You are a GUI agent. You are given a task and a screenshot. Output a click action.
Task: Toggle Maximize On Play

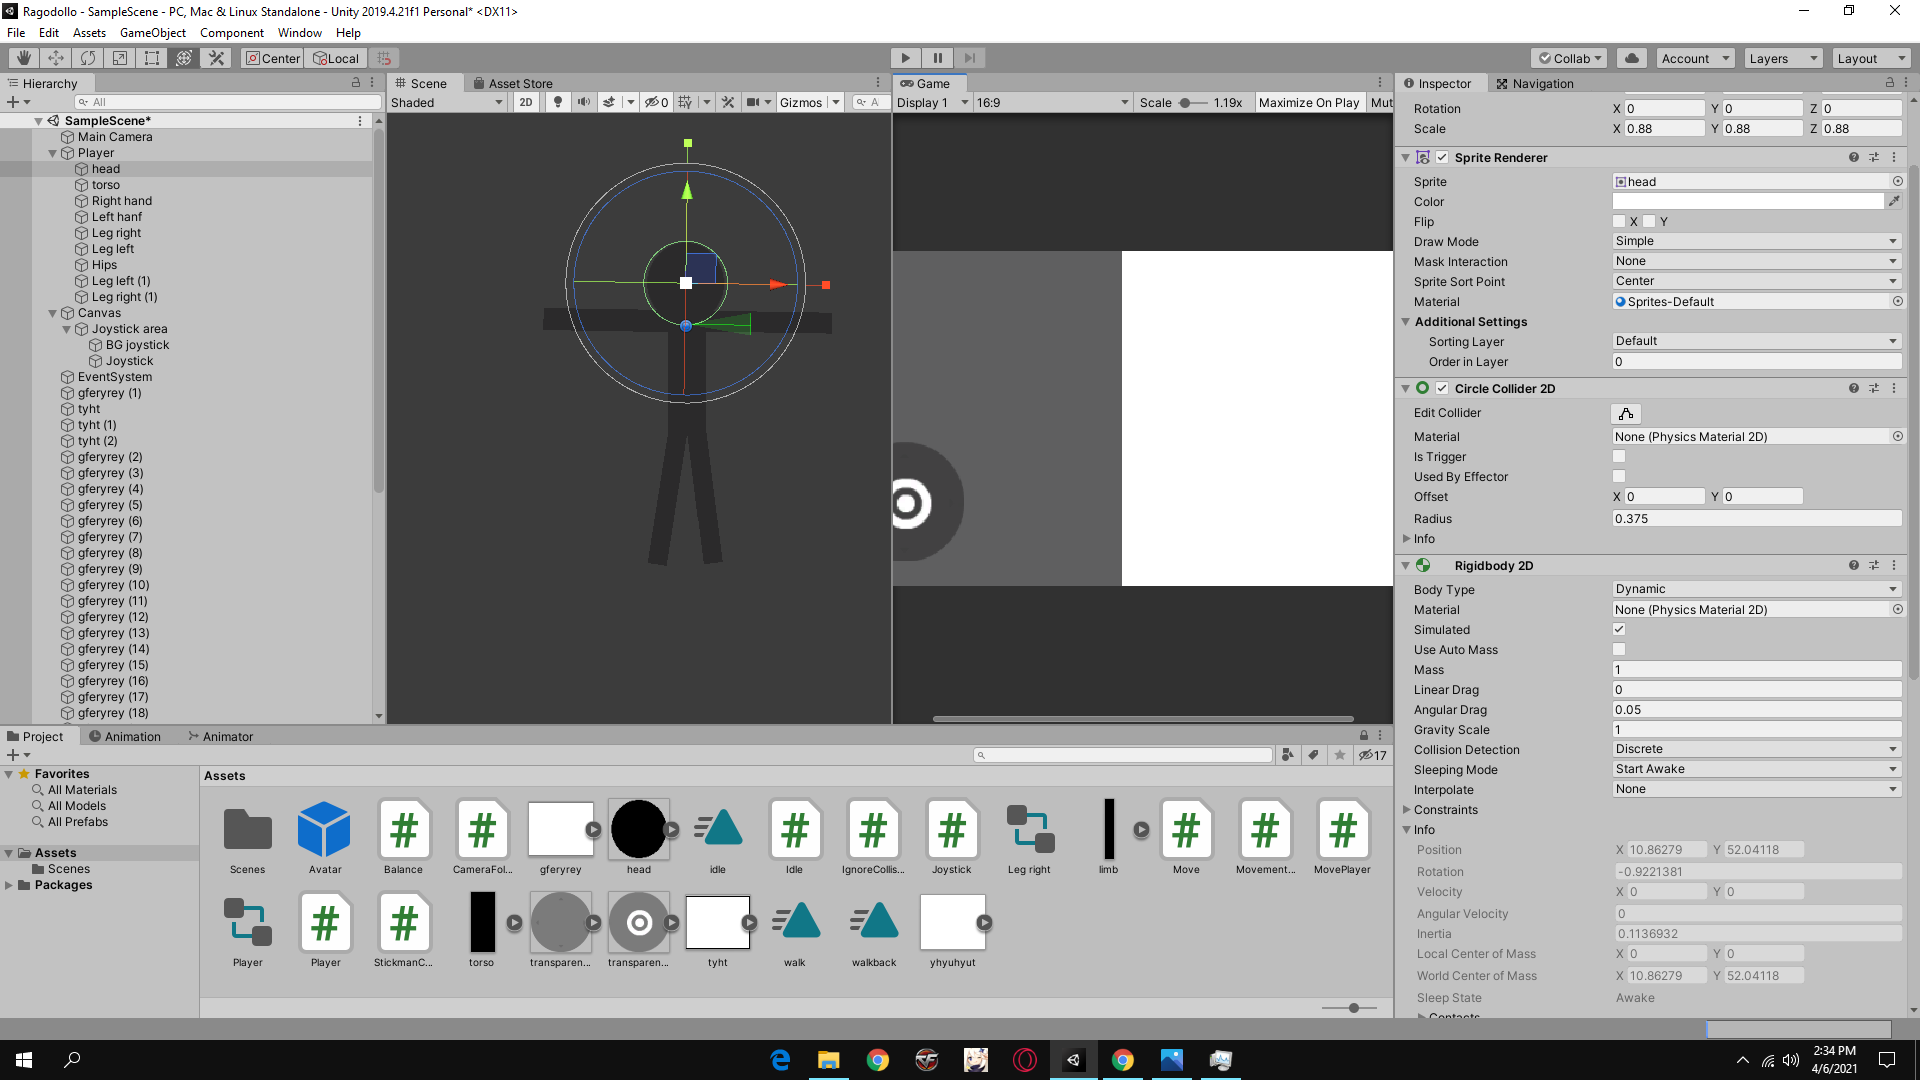(x=1309, y=102)
